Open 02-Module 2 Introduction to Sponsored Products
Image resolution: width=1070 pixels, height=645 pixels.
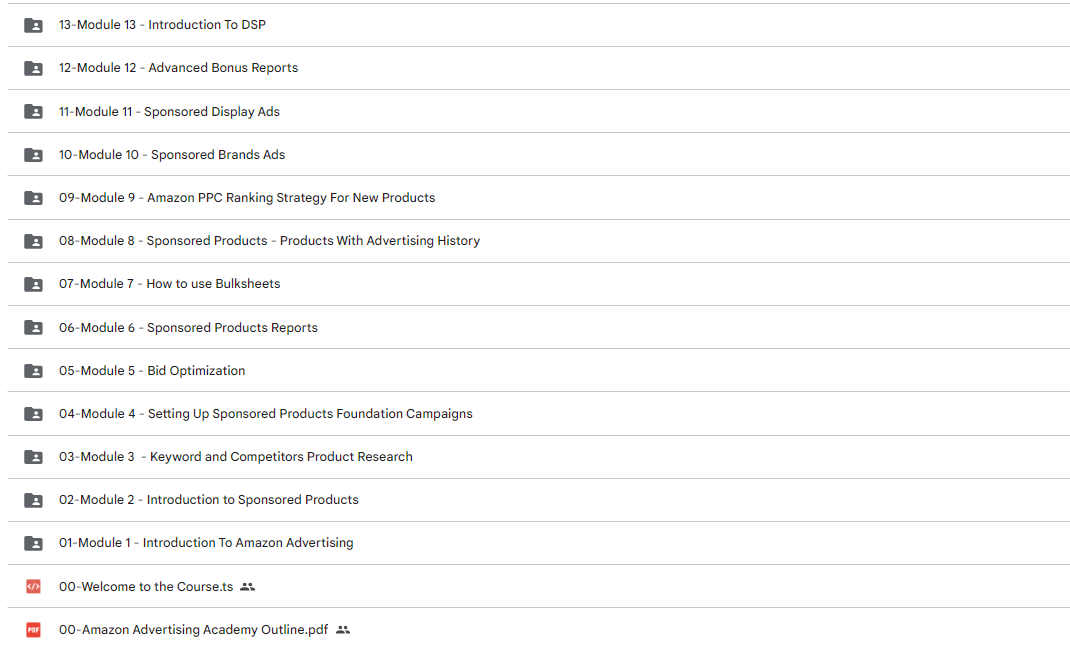(208, 500)
